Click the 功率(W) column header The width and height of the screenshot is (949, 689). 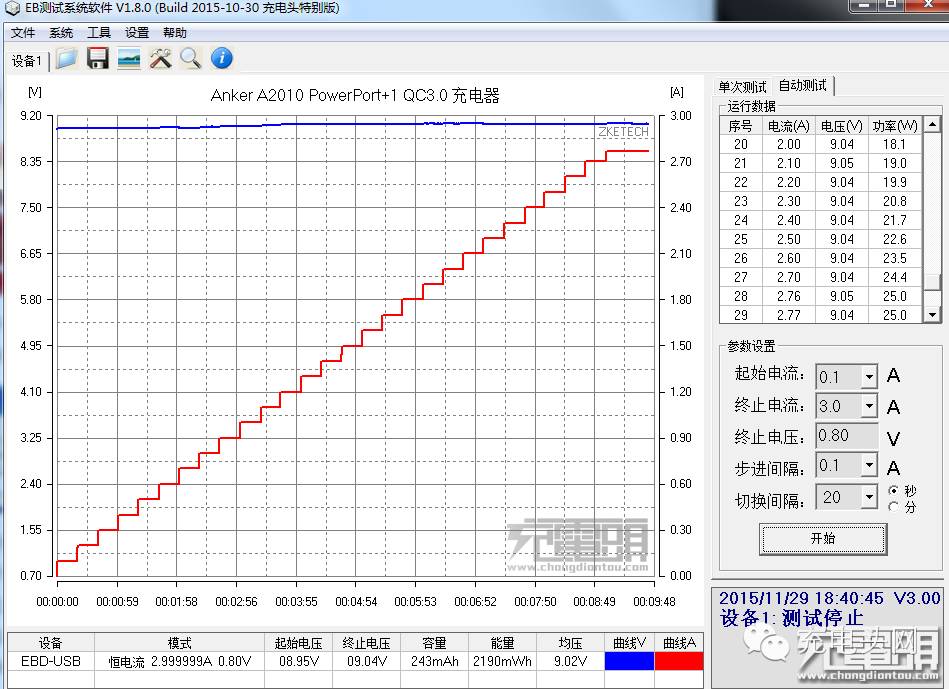(x=895, y=125)
